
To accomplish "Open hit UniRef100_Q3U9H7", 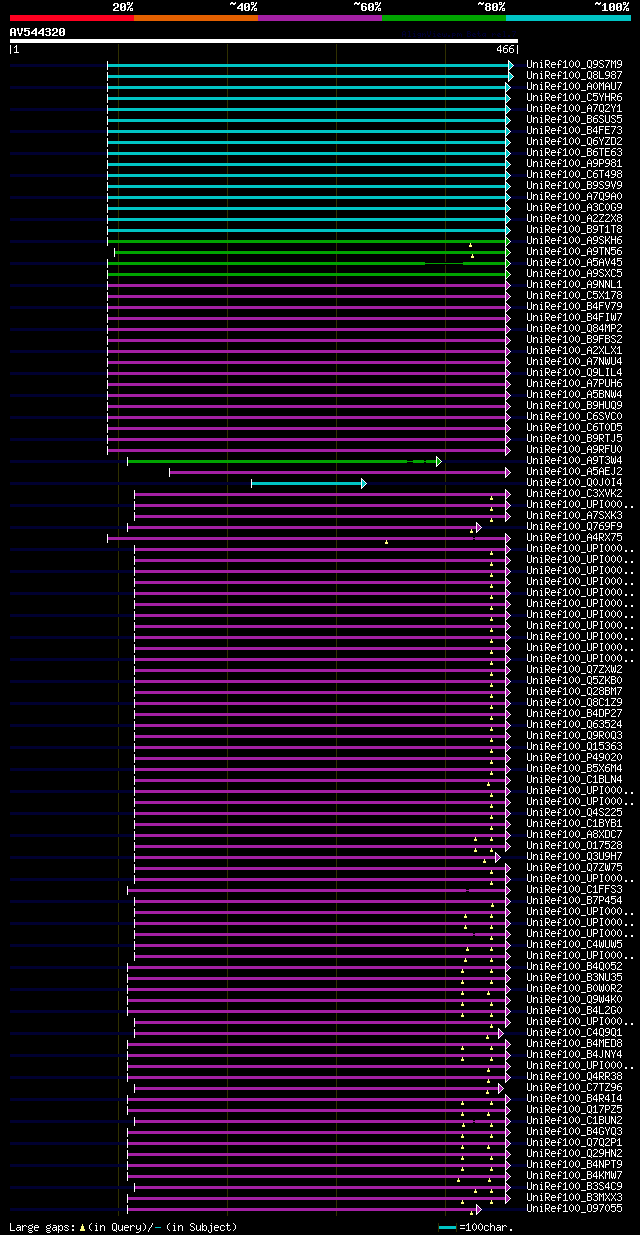I will tap(574, 856).
